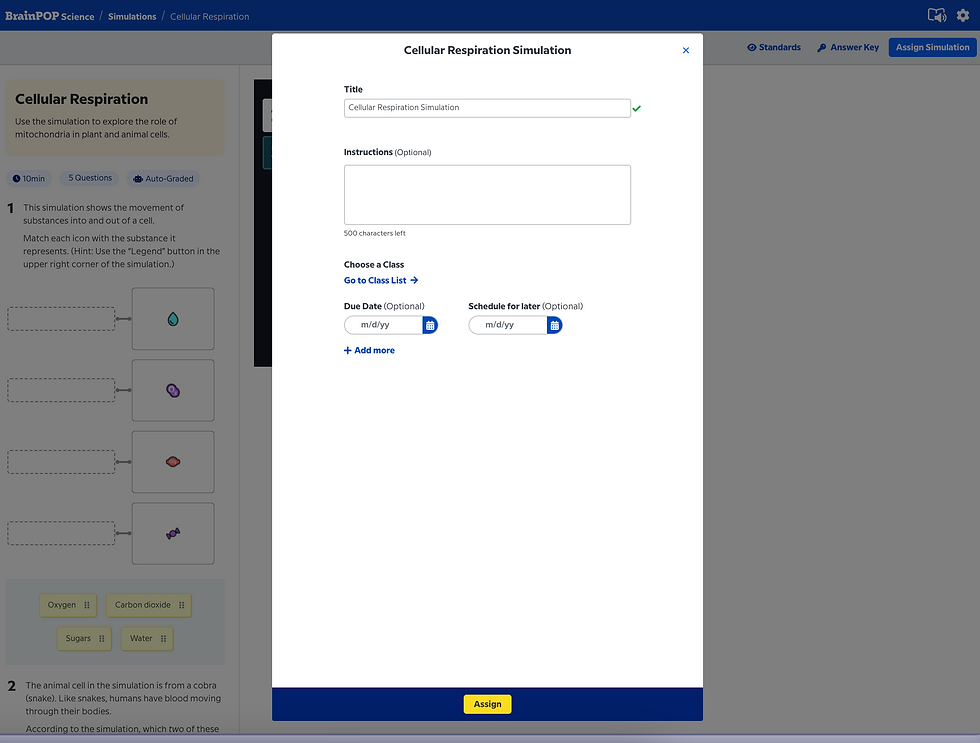980x743 pixels.
Task: Open the Answer Key
Action: 848,47
